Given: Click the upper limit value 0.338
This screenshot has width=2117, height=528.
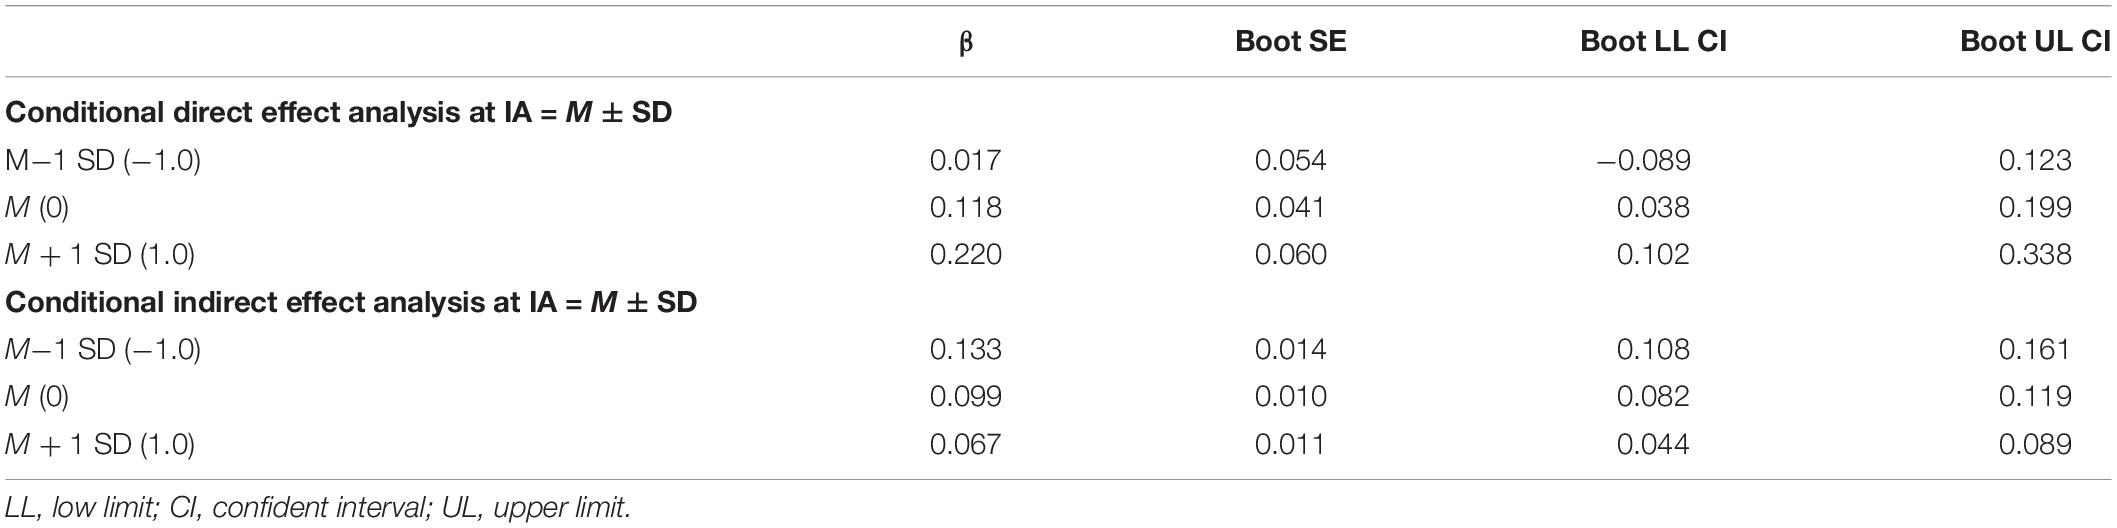Looking at the screenshot, I should pyautogui.click(x=2035, y=254).
